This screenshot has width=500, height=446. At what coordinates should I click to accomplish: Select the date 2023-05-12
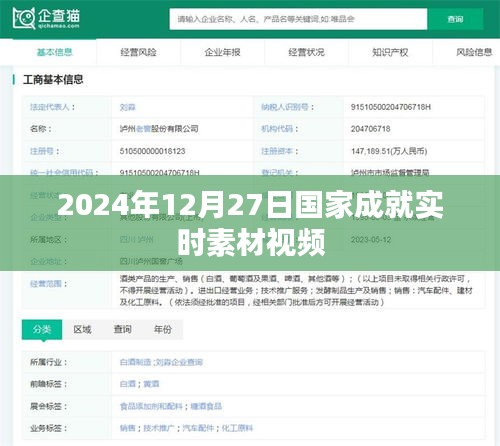(371, 240)
